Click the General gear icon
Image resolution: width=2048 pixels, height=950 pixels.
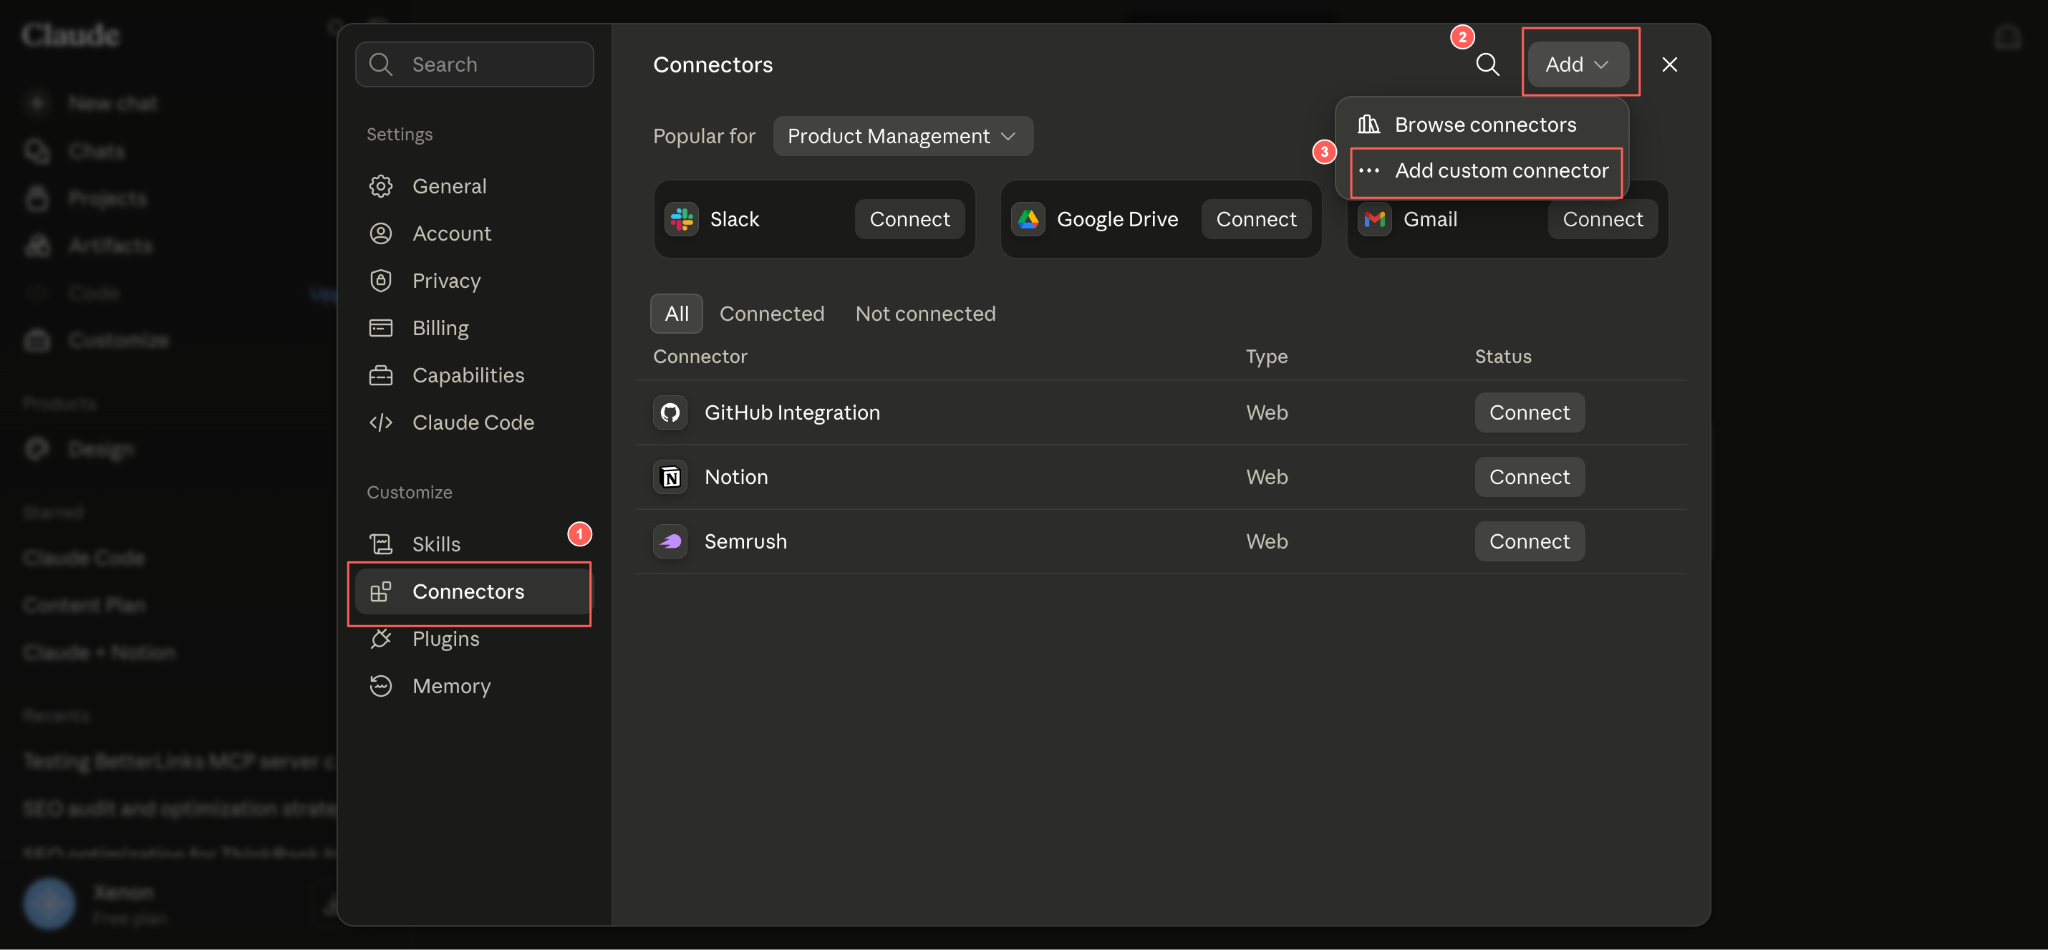pyautogui.click(x=381, y=186)
